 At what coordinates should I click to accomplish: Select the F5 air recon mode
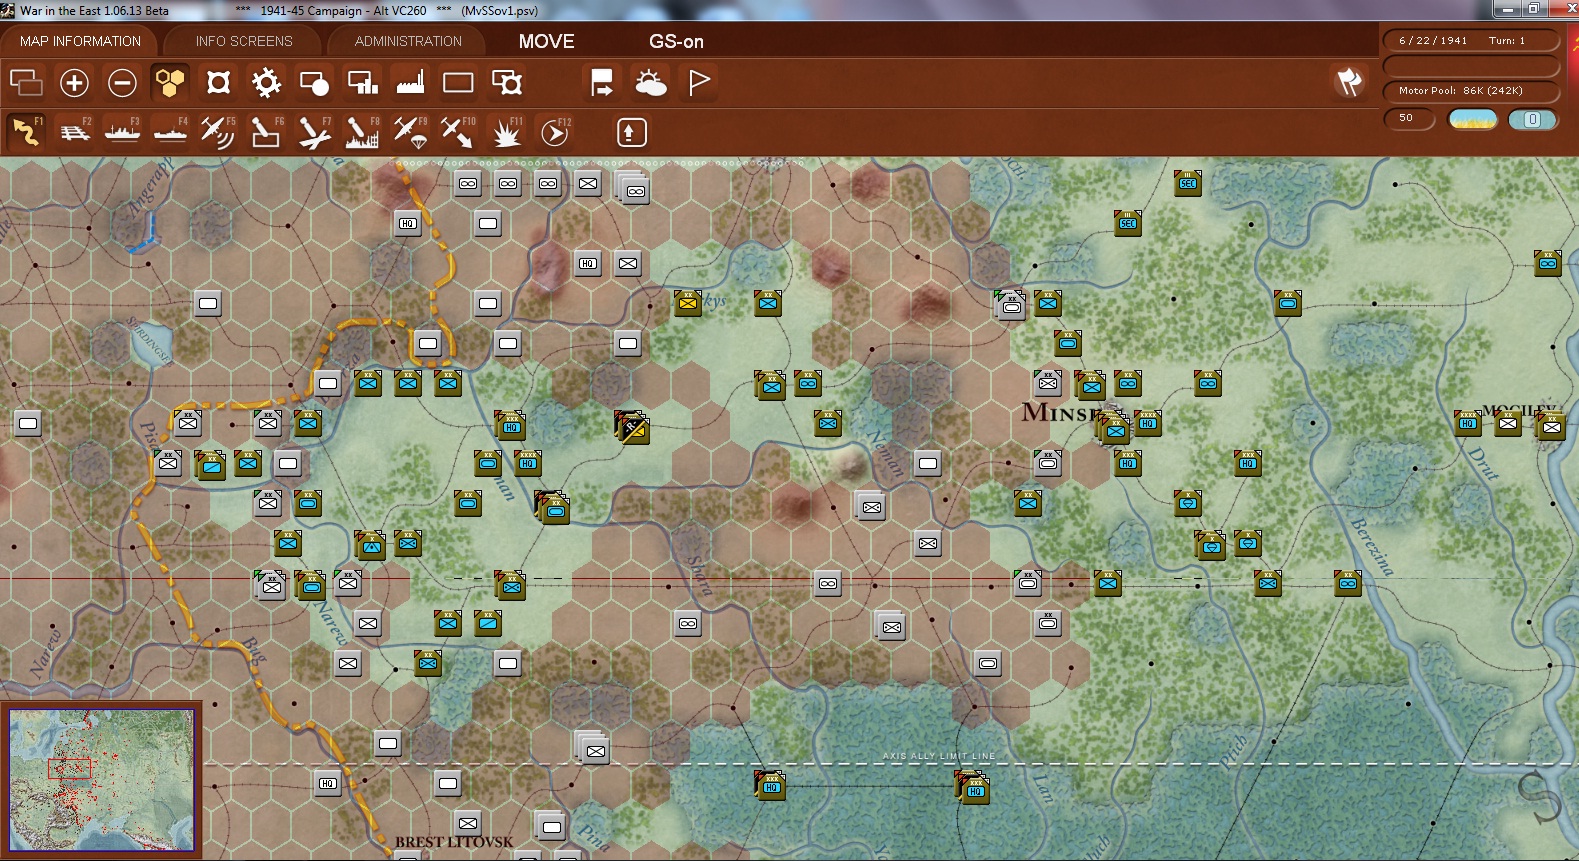[218, 132]
